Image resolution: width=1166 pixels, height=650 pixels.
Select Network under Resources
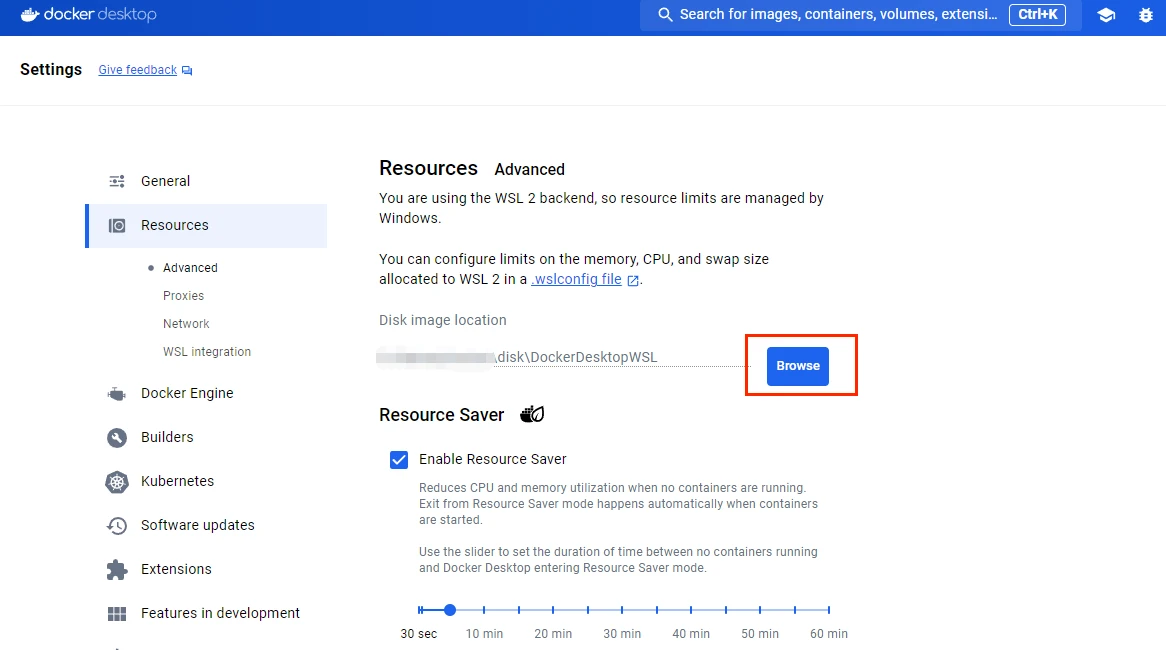pyautogui.click(x=186, y=324)
